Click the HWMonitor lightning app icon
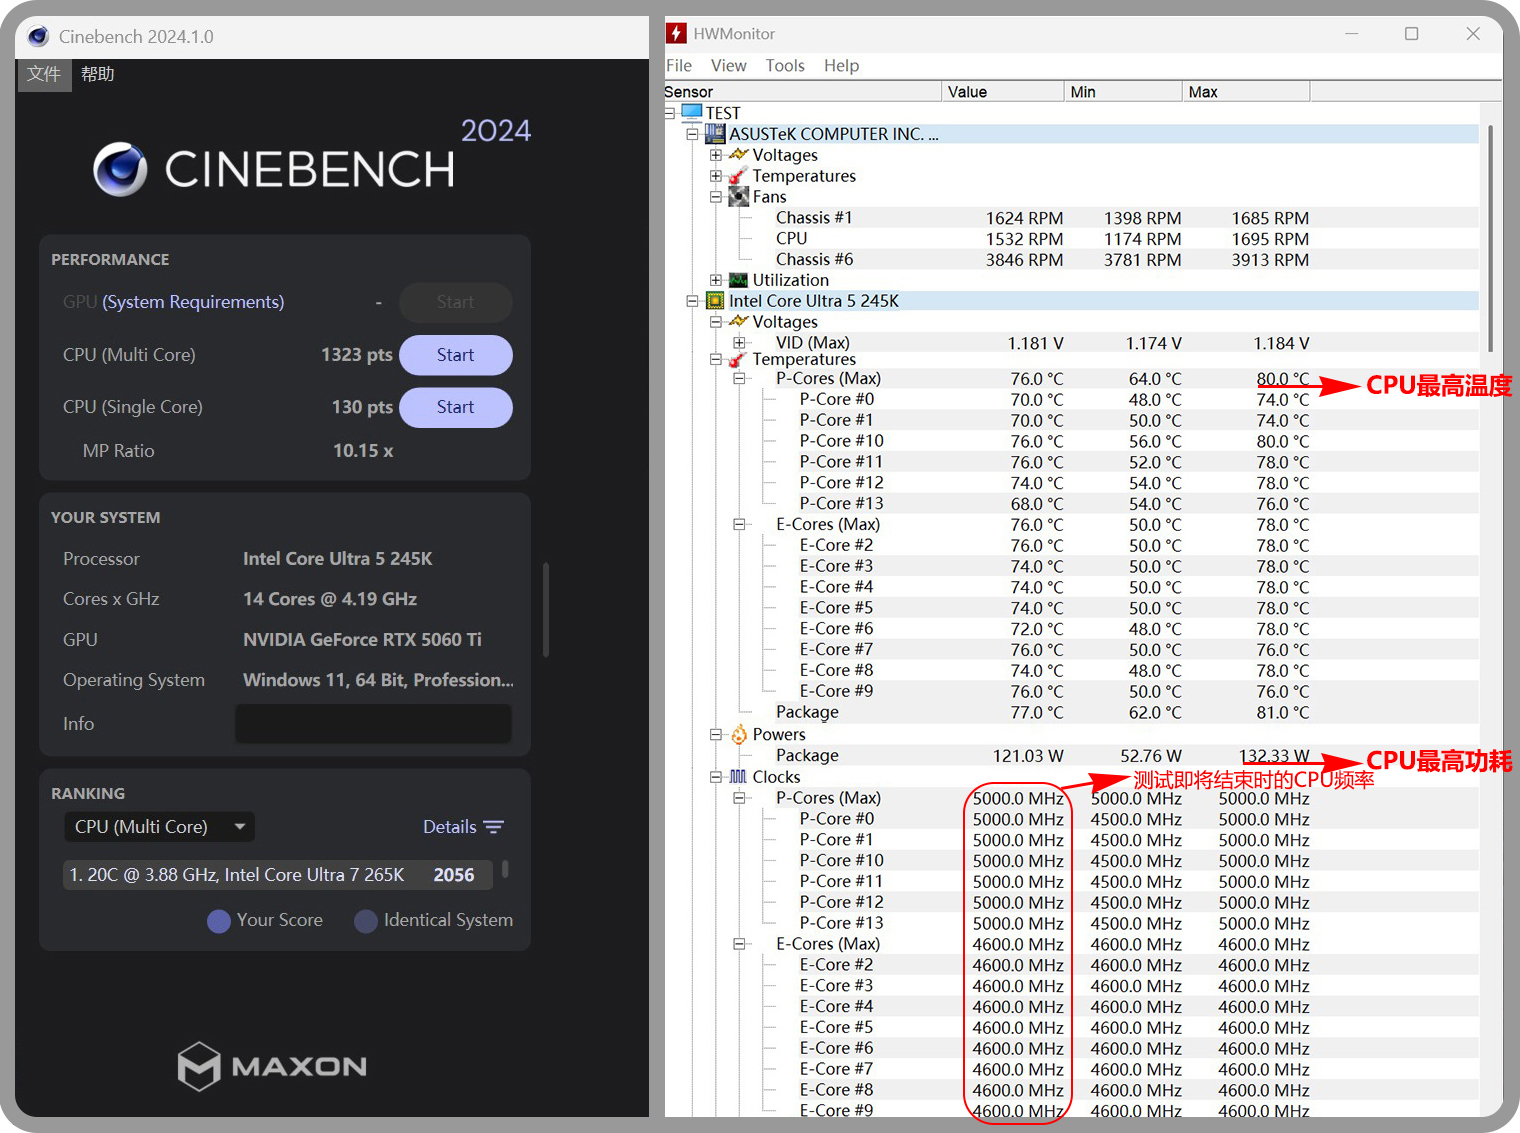 tap(677, 33)
